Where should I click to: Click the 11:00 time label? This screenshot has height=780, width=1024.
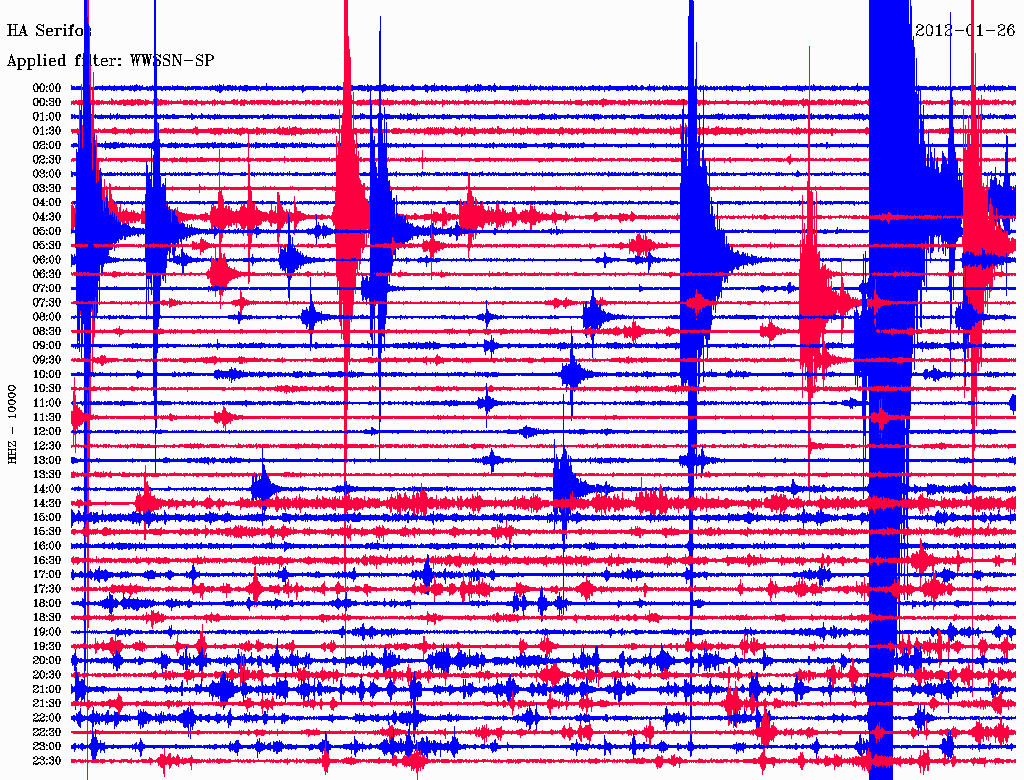pos(47,403)
